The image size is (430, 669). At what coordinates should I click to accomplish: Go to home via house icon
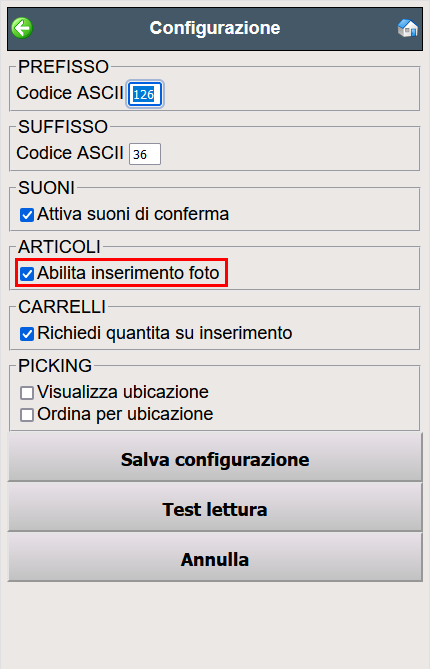[x=407, y=28]
